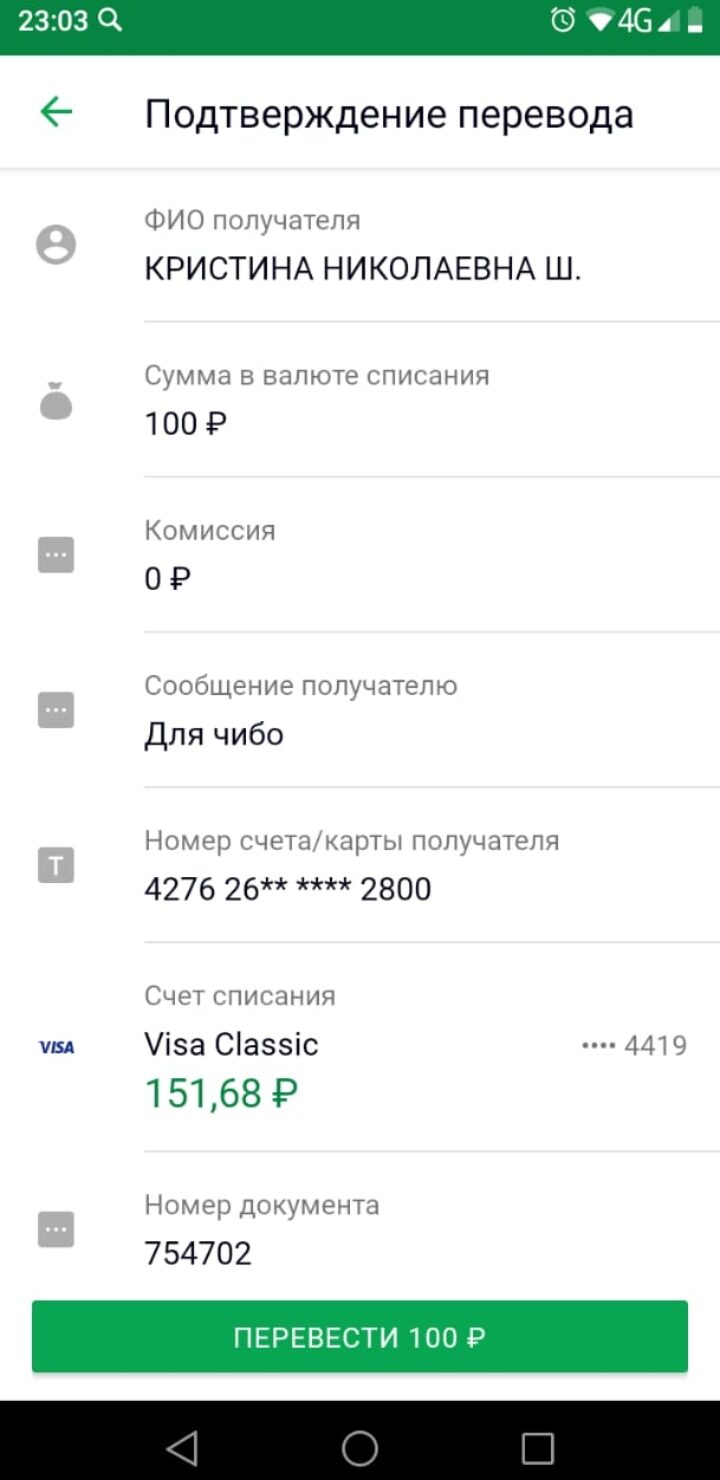720x1480 pixels.
Task: Select recipient name КРИСТИНА НИКОЛАЕВНА Ш.
Action: [363, 269]
